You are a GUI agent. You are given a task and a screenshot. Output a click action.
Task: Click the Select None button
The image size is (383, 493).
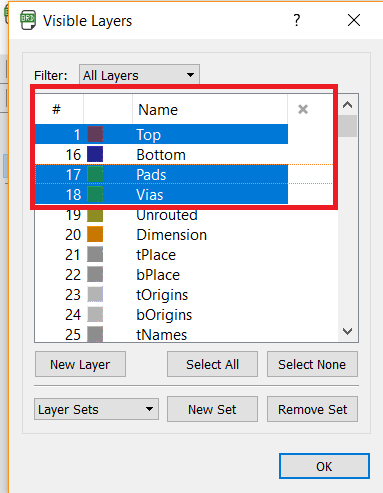click(312, 364)
